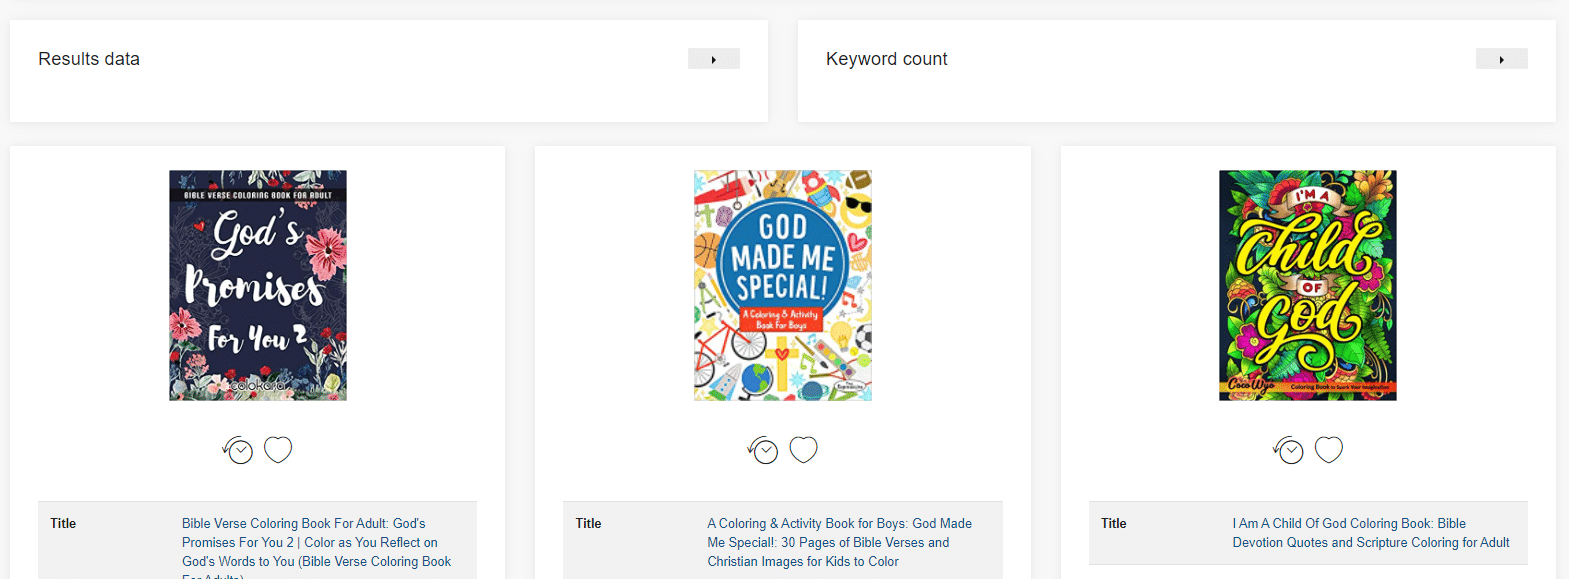Screen dimensions: 1569x579
Task: Open the I Am A Child Of God Coloring Book link
Action: click(1371, 533)
